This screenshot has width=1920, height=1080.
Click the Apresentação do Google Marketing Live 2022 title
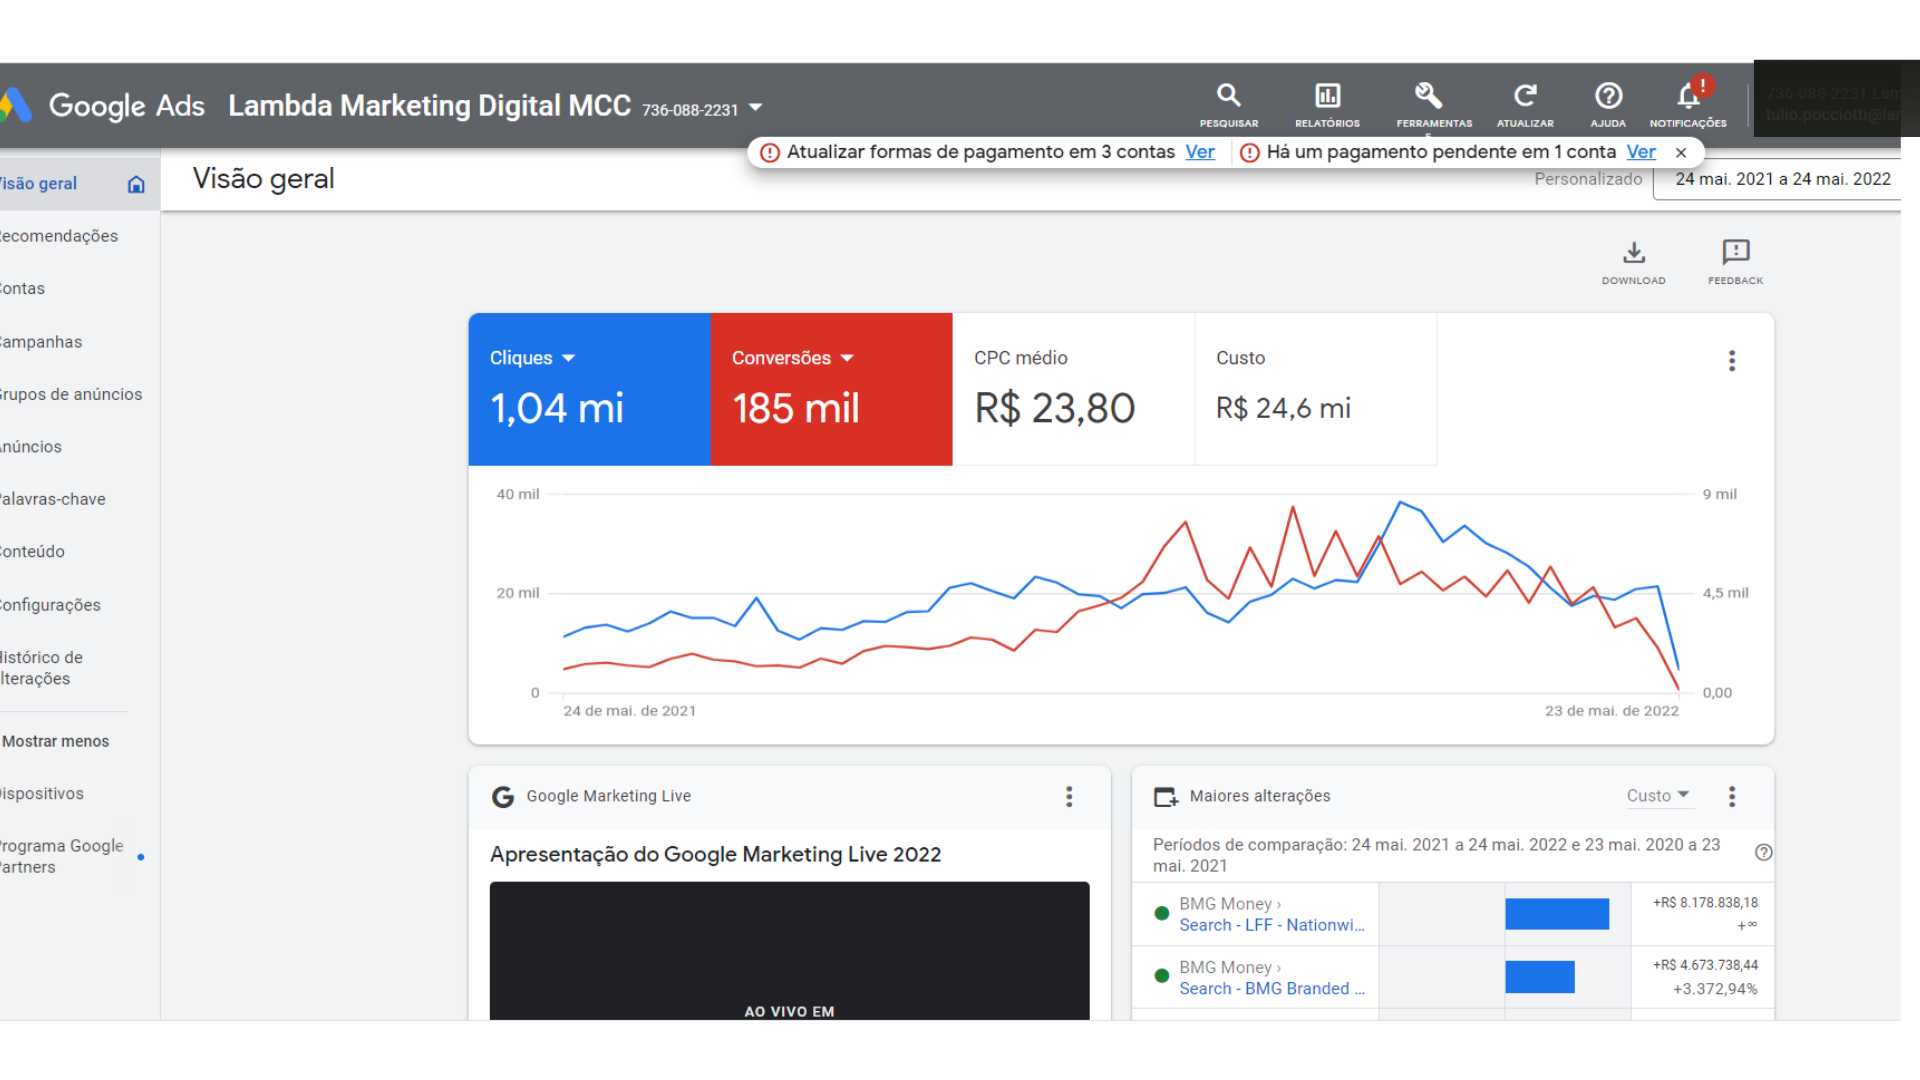(x=715, y=855)
